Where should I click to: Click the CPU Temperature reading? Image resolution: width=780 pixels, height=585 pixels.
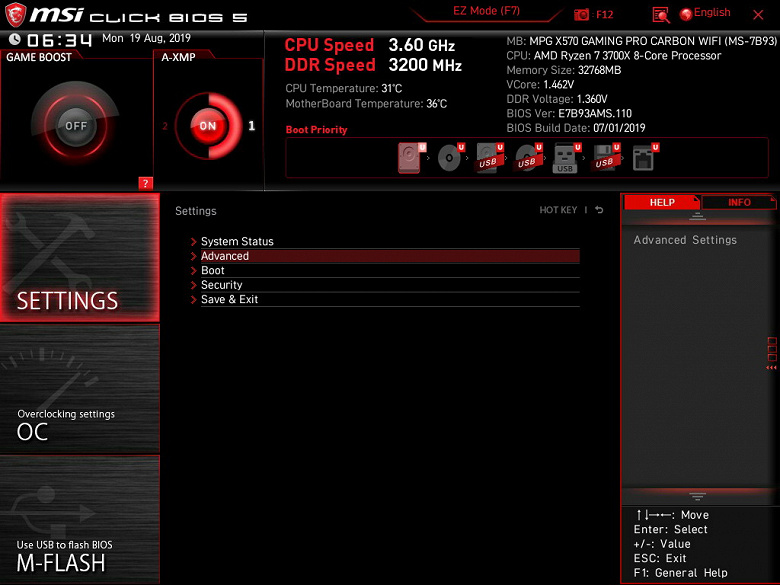(344, 89)
